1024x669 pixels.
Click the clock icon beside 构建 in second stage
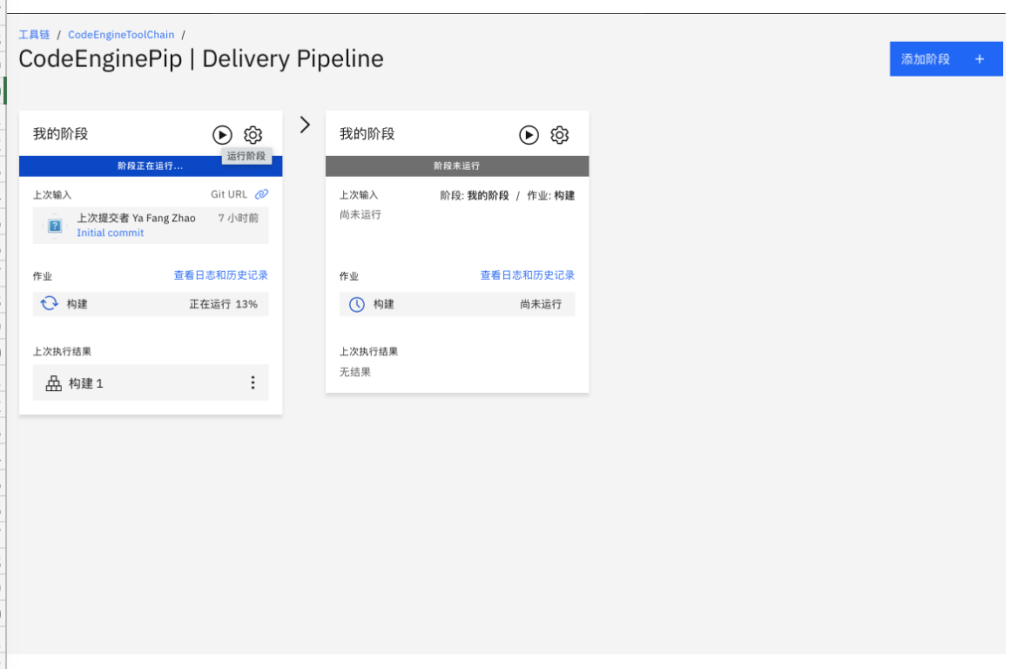[x=357, y=304]
